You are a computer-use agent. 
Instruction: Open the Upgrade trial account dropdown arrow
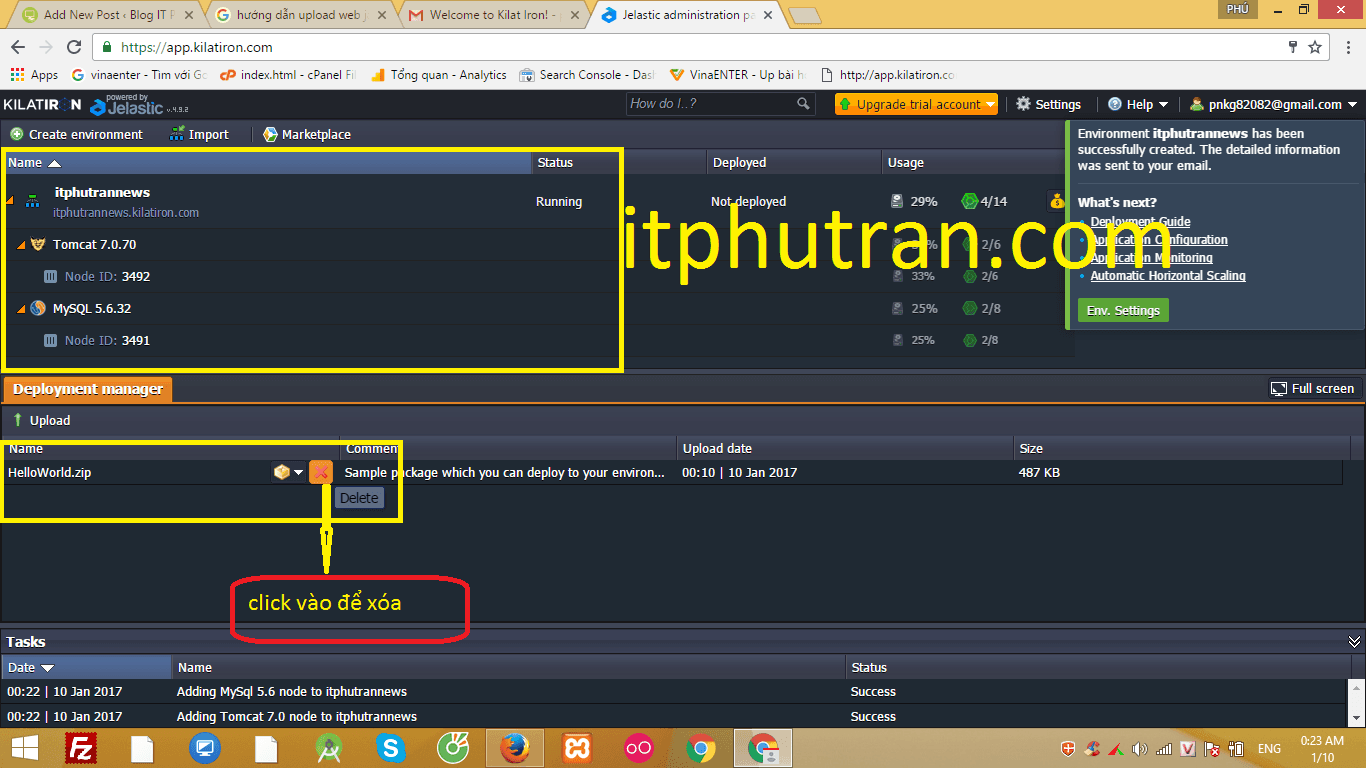[990, 104]
